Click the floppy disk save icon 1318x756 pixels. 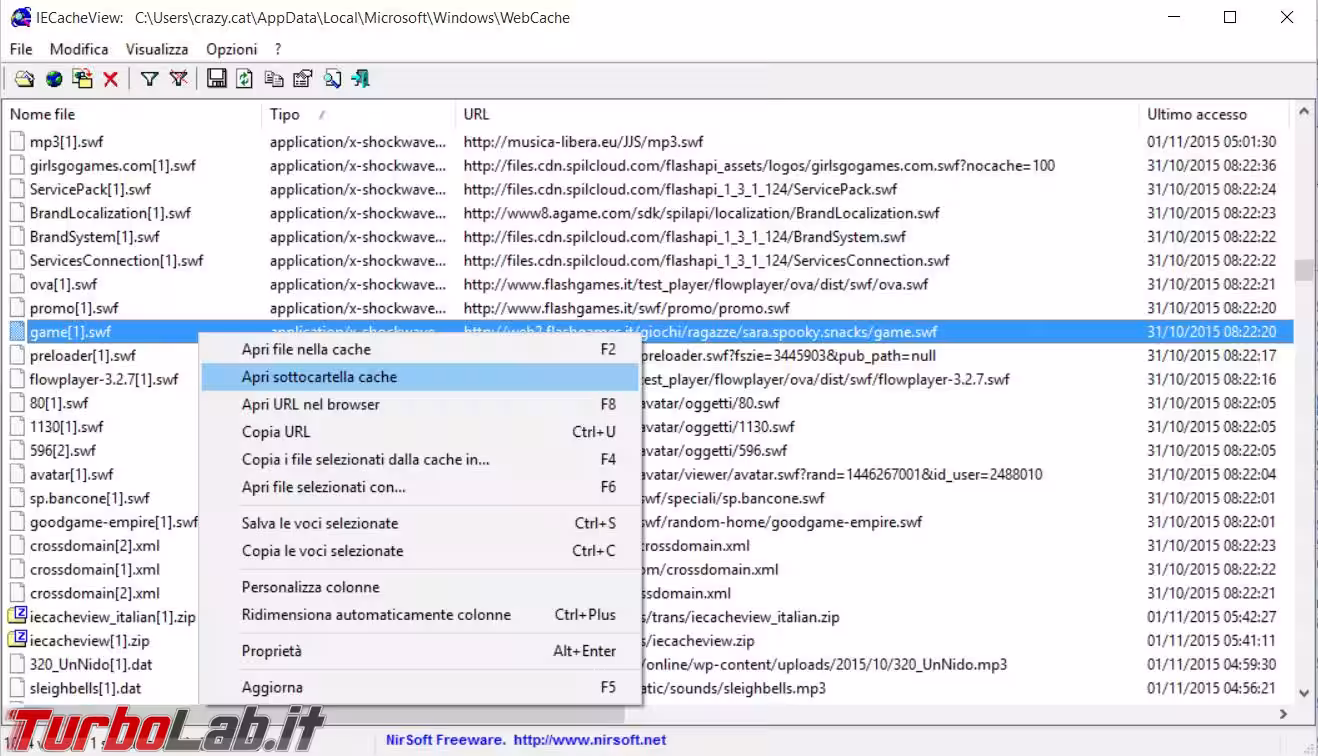[216, 79]
